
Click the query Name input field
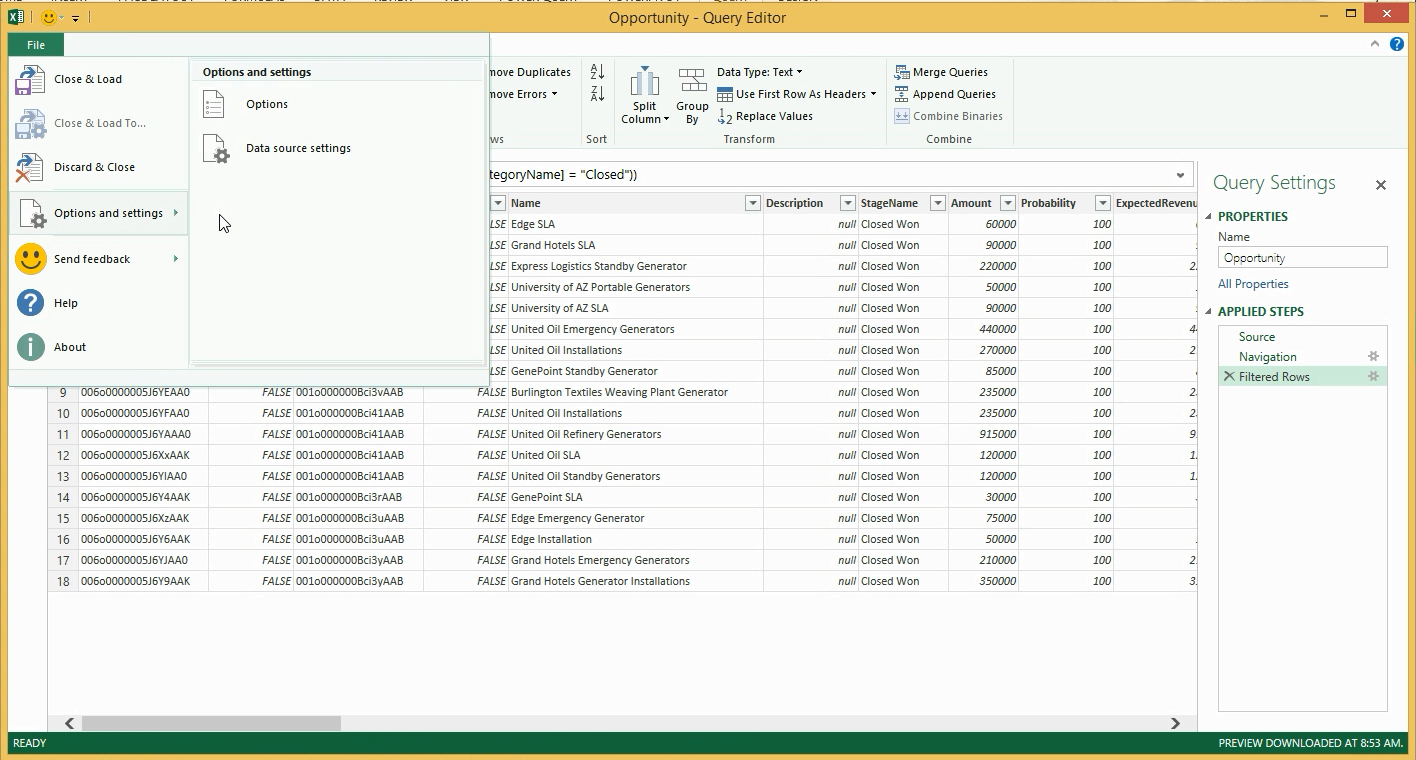tap(1302, 258)
